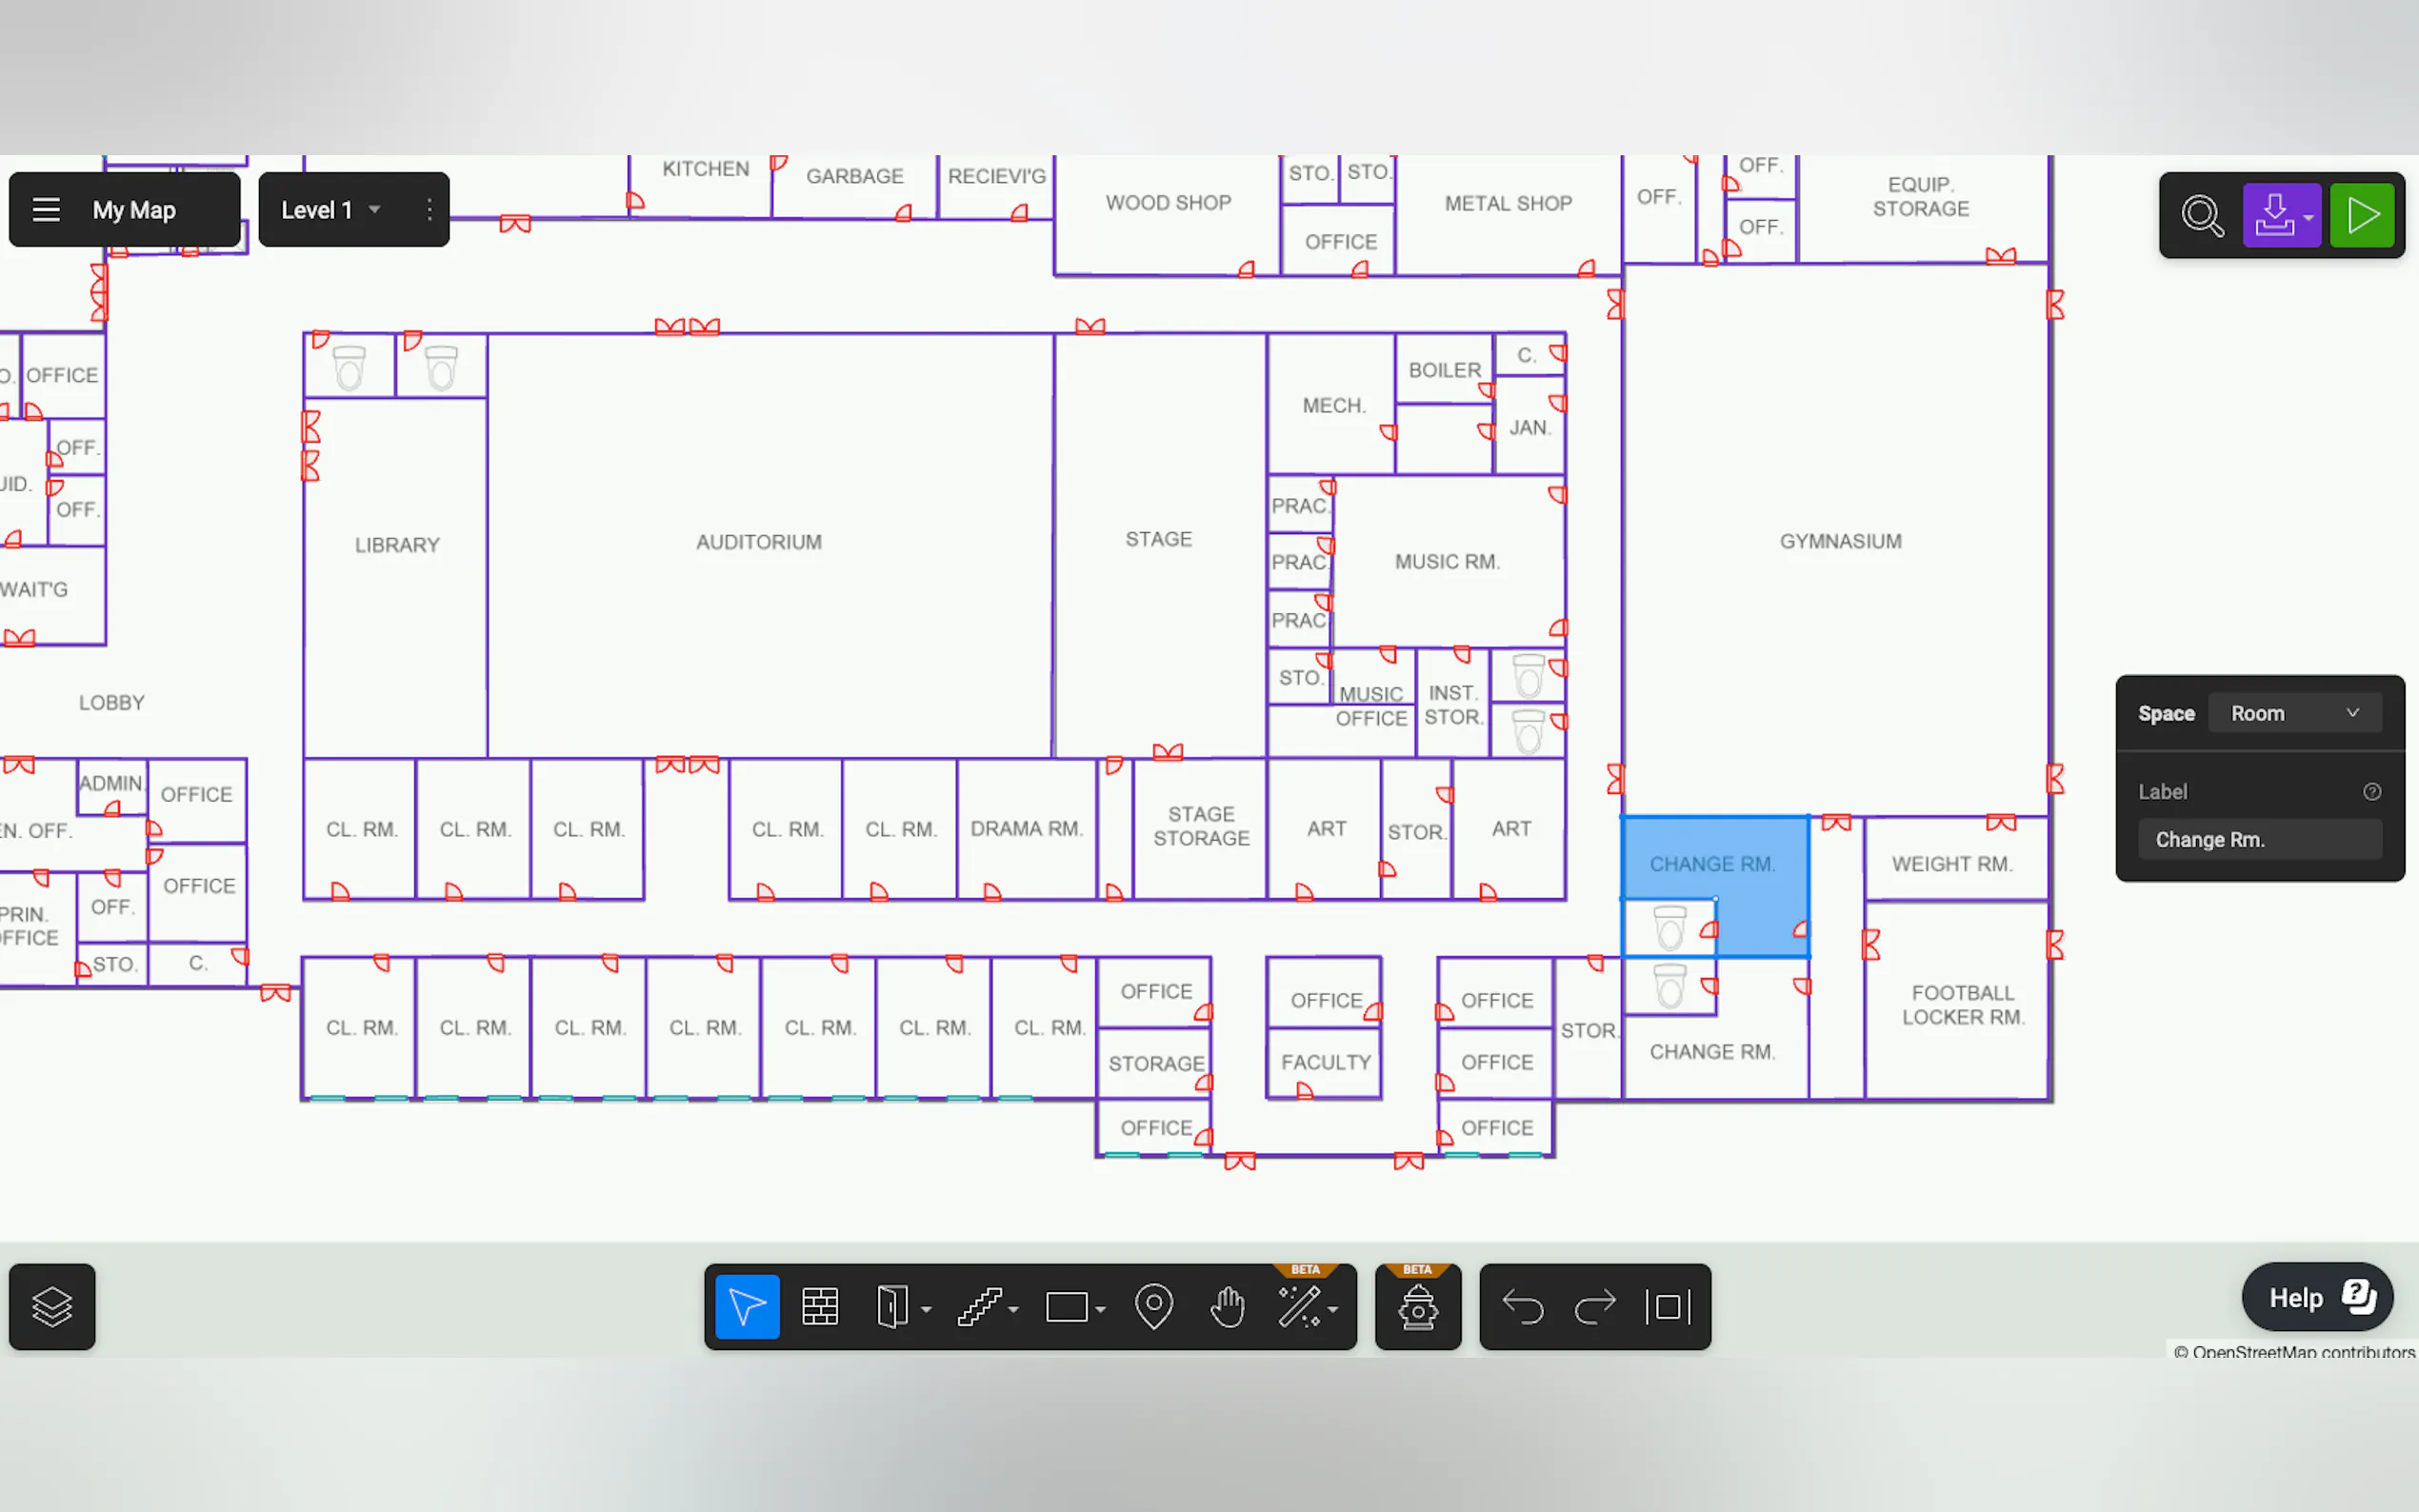This screenshot has height=1512, width=2419.
Task: Open the layers panel icon
Action: [x=52, y=1306]
